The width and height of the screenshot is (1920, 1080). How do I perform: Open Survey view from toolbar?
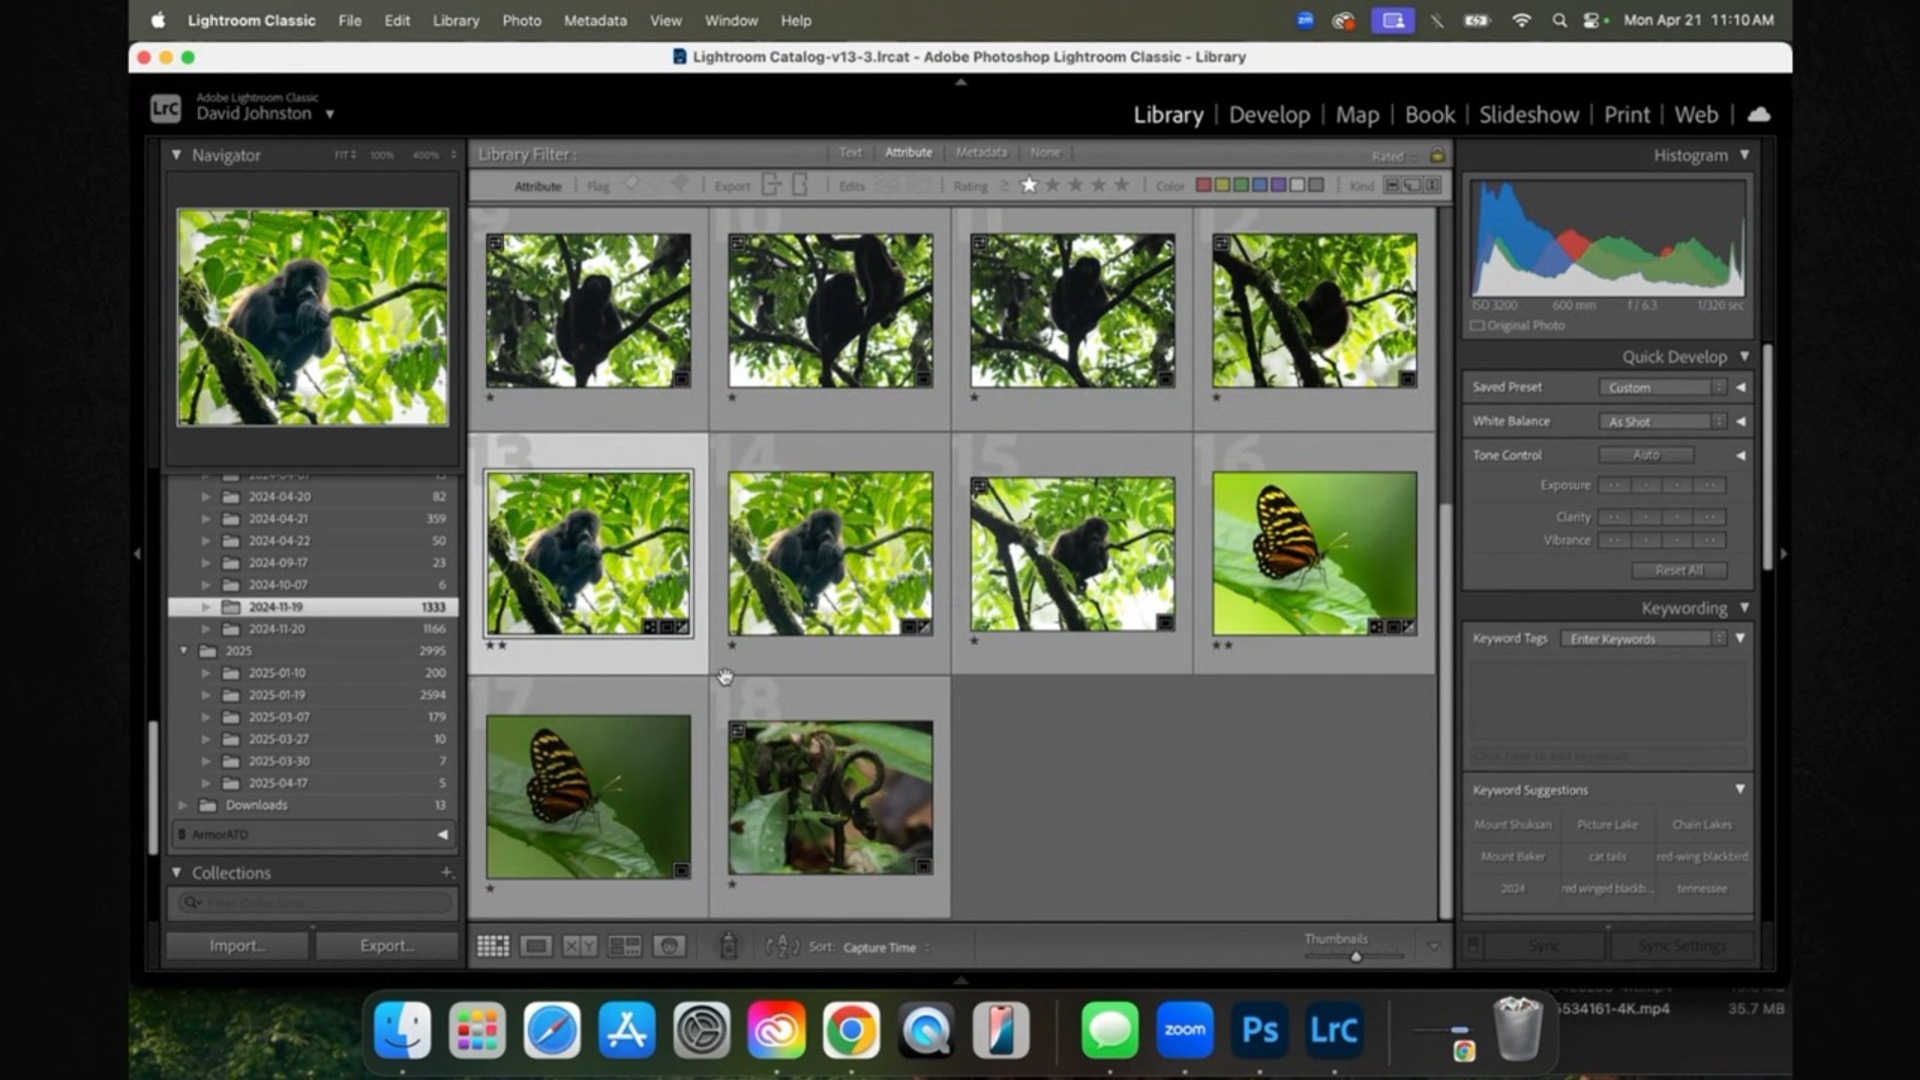point(625,946)
